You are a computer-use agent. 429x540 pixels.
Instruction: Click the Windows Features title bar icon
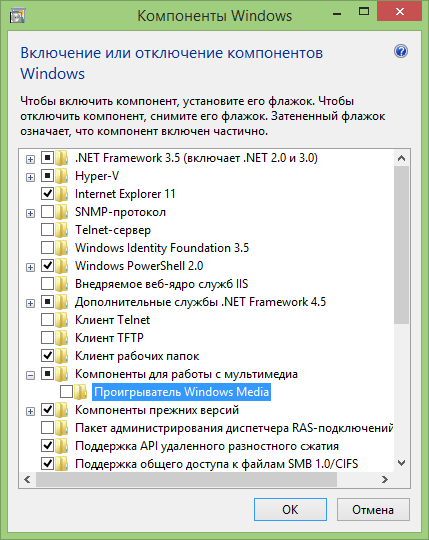(x=17, y=15)
